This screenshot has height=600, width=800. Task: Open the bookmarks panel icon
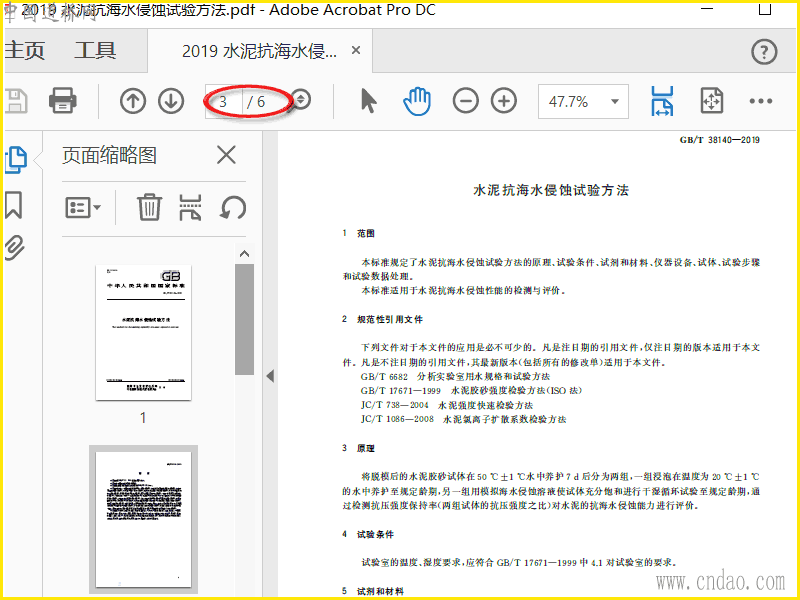14,205
